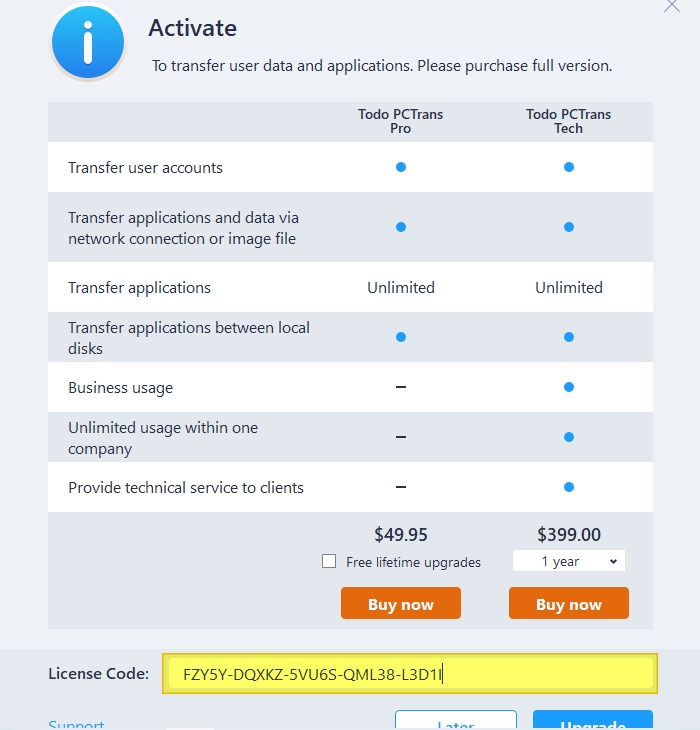This screenshot has height=730, width=700.
Task: Click the blue info icon beside Activate
Action: (88, 43)
